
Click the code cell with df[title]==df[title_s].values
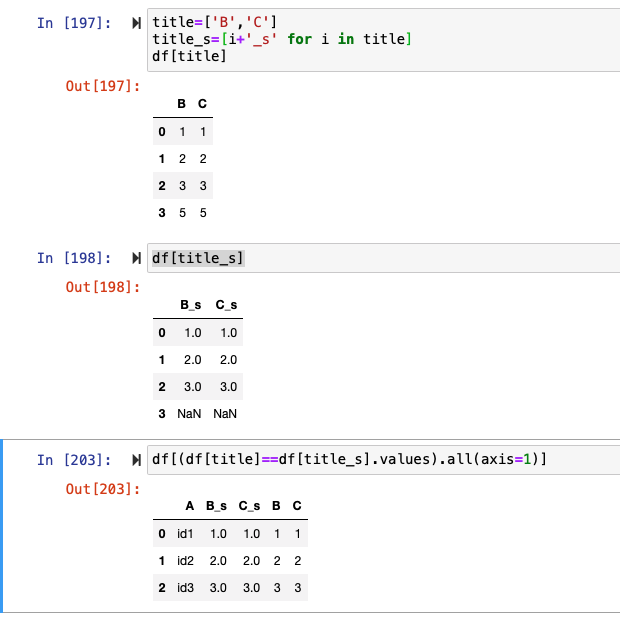coord(384,460)
